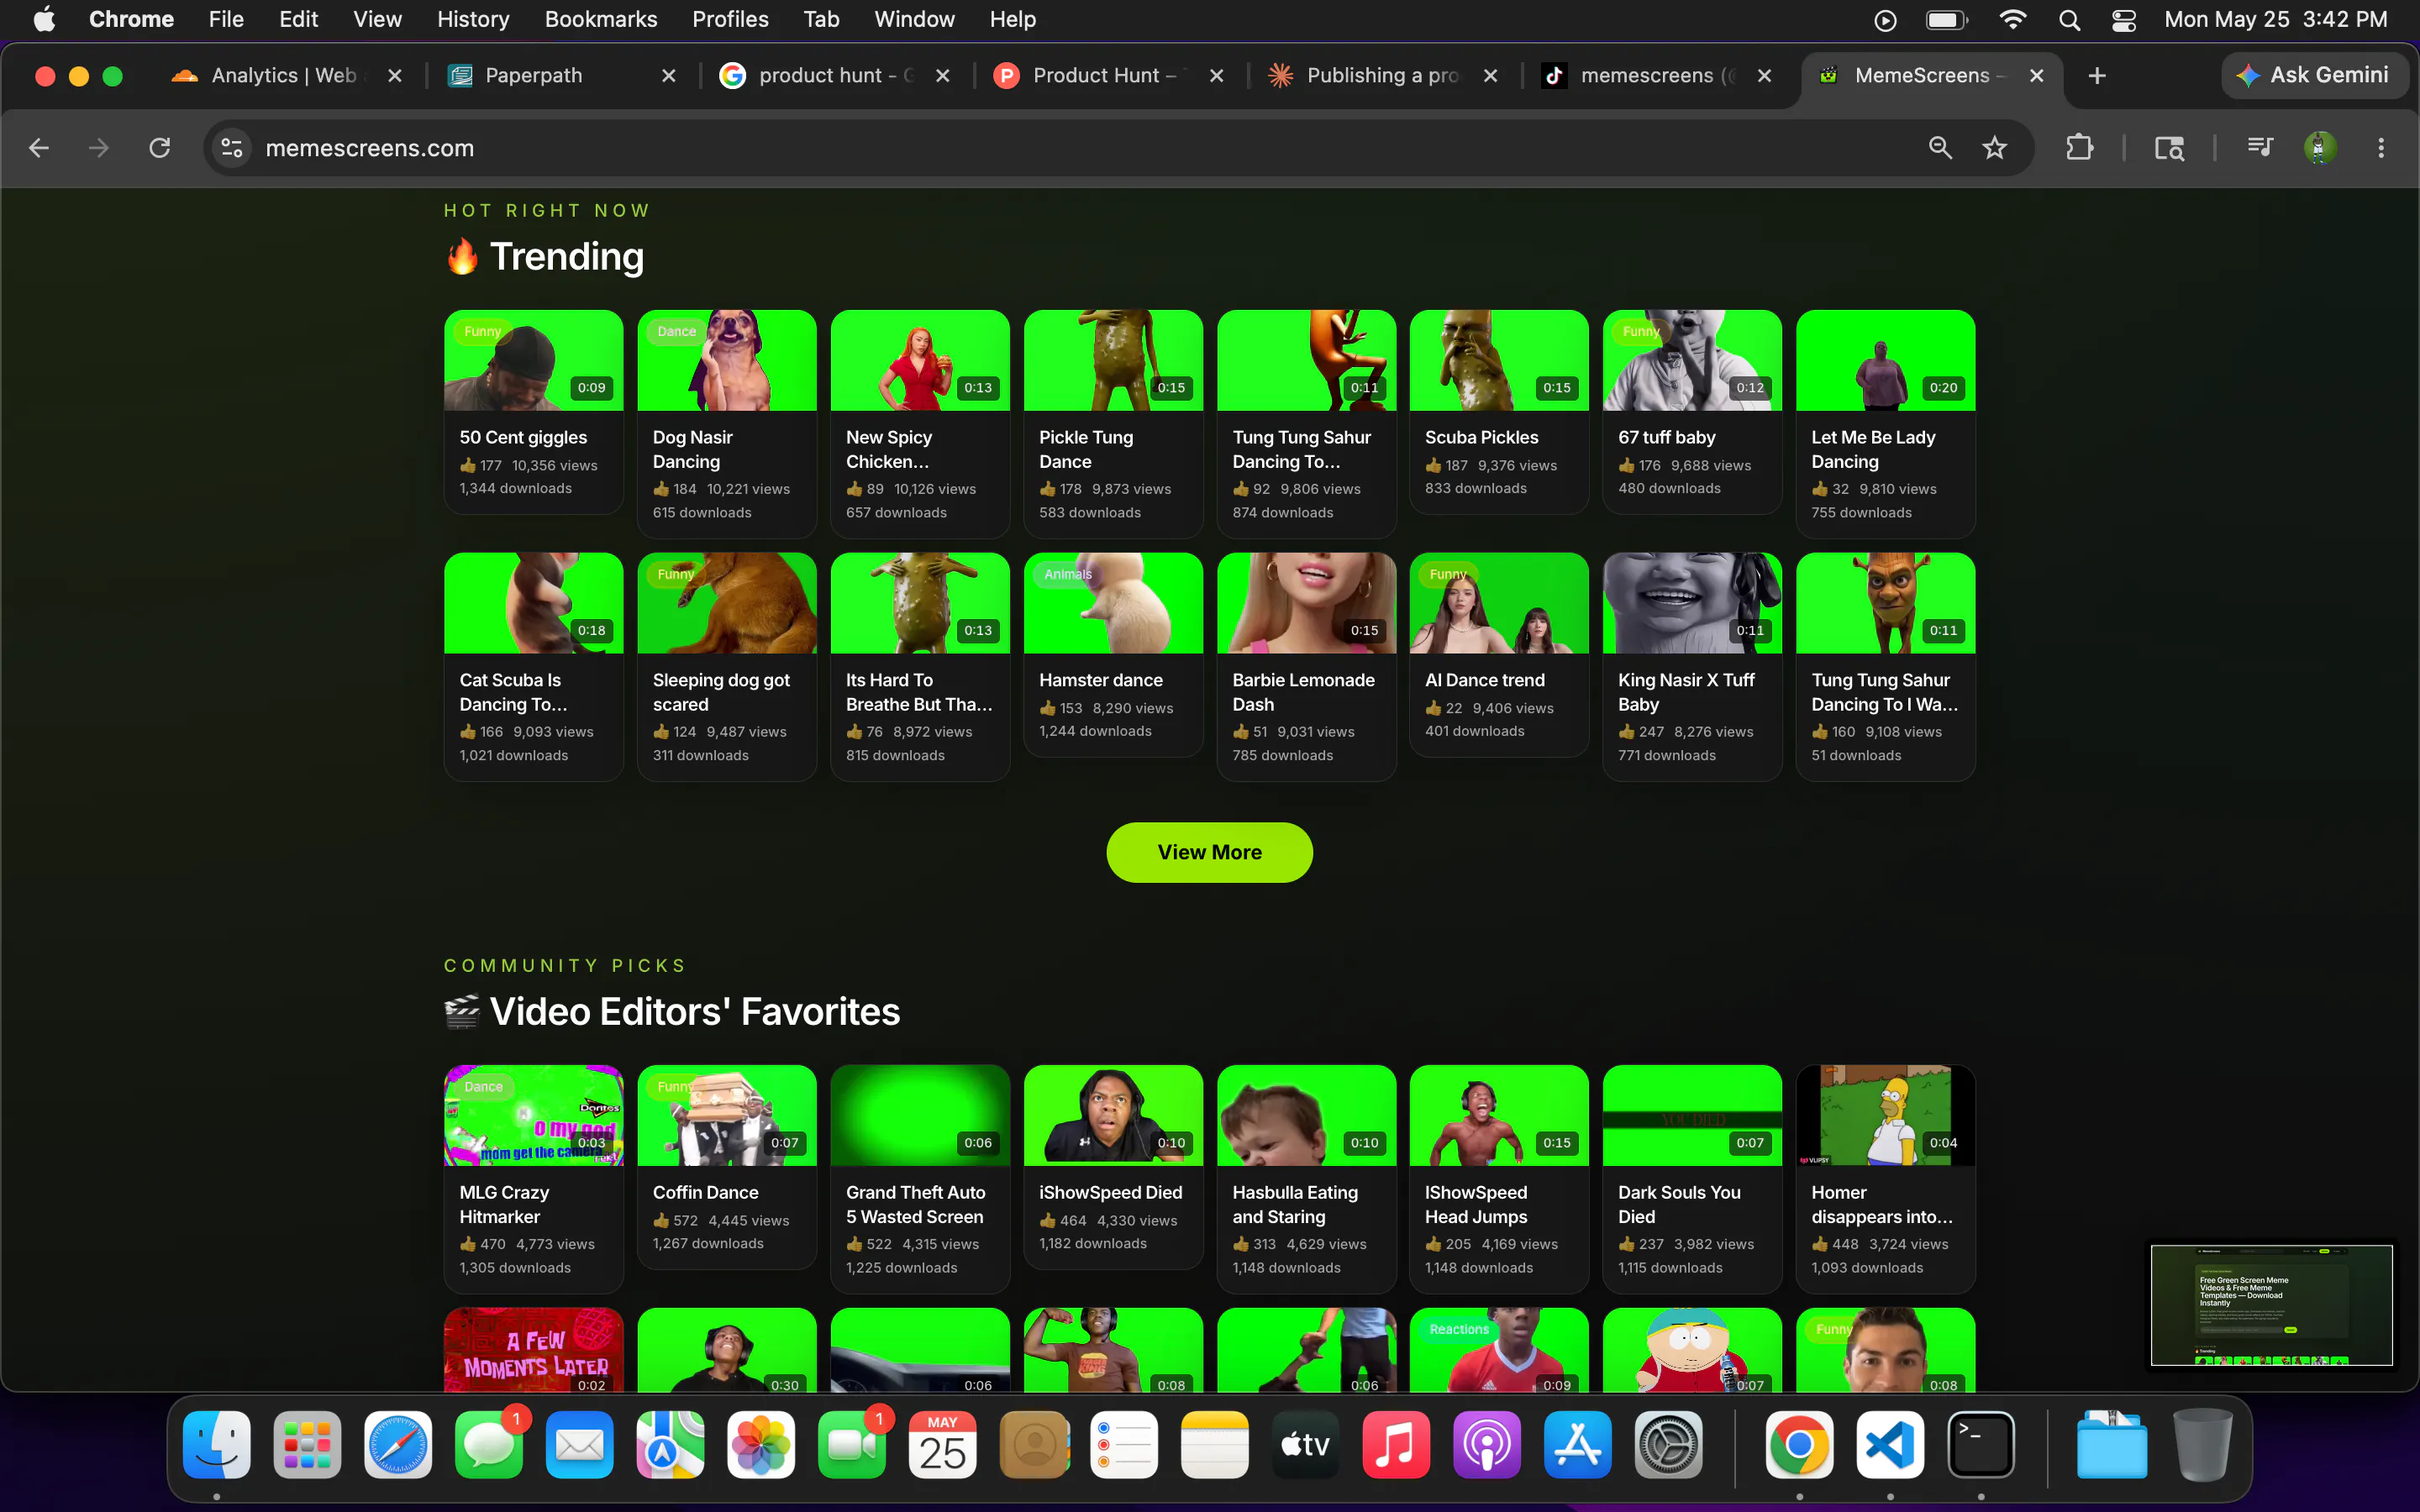This screenshot has height=1512, width=2420.
Task: Open the Hamster dance title link
Action: (x=1100, y=680)
